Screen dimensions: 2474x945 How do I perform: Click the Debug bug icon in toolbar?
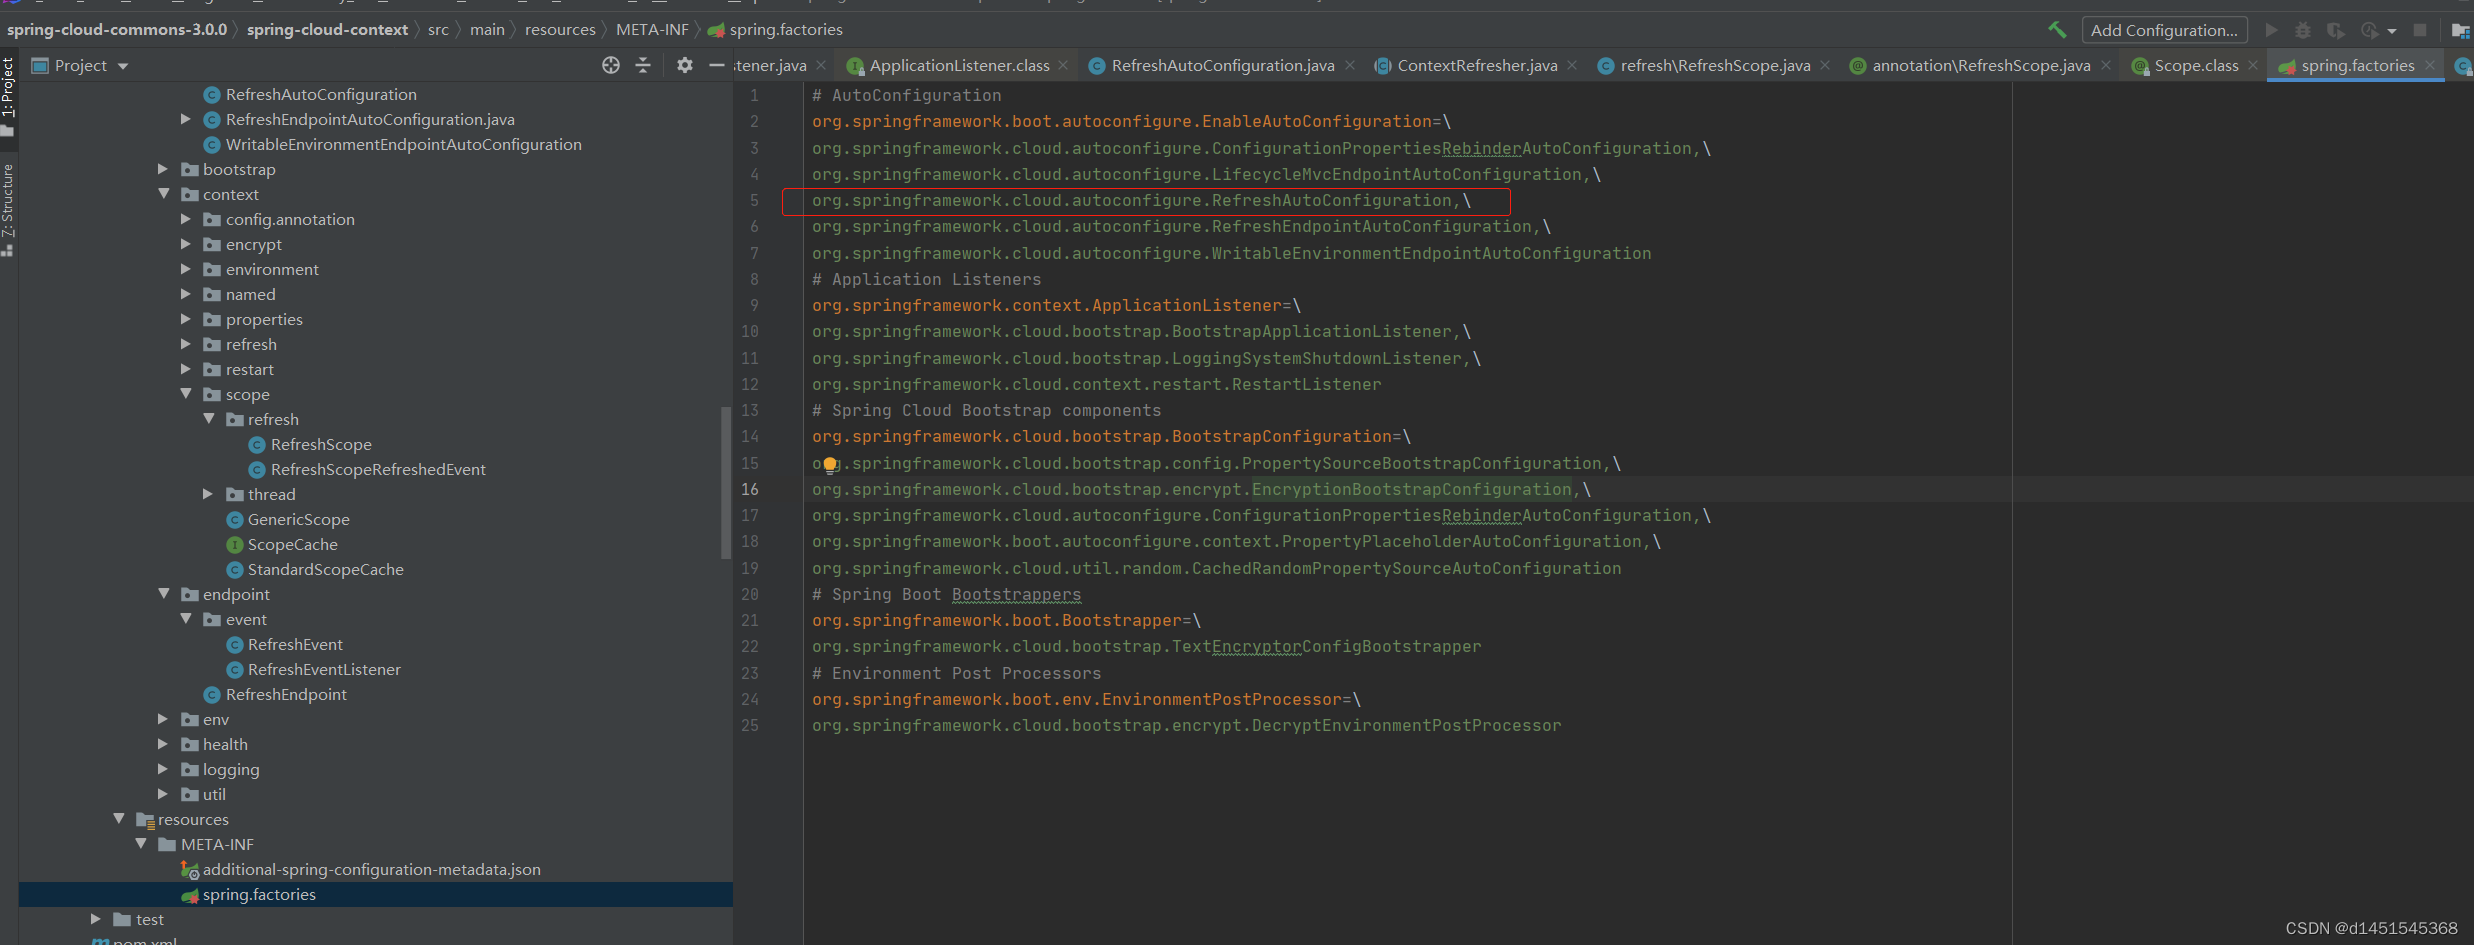pos(2303,30)
